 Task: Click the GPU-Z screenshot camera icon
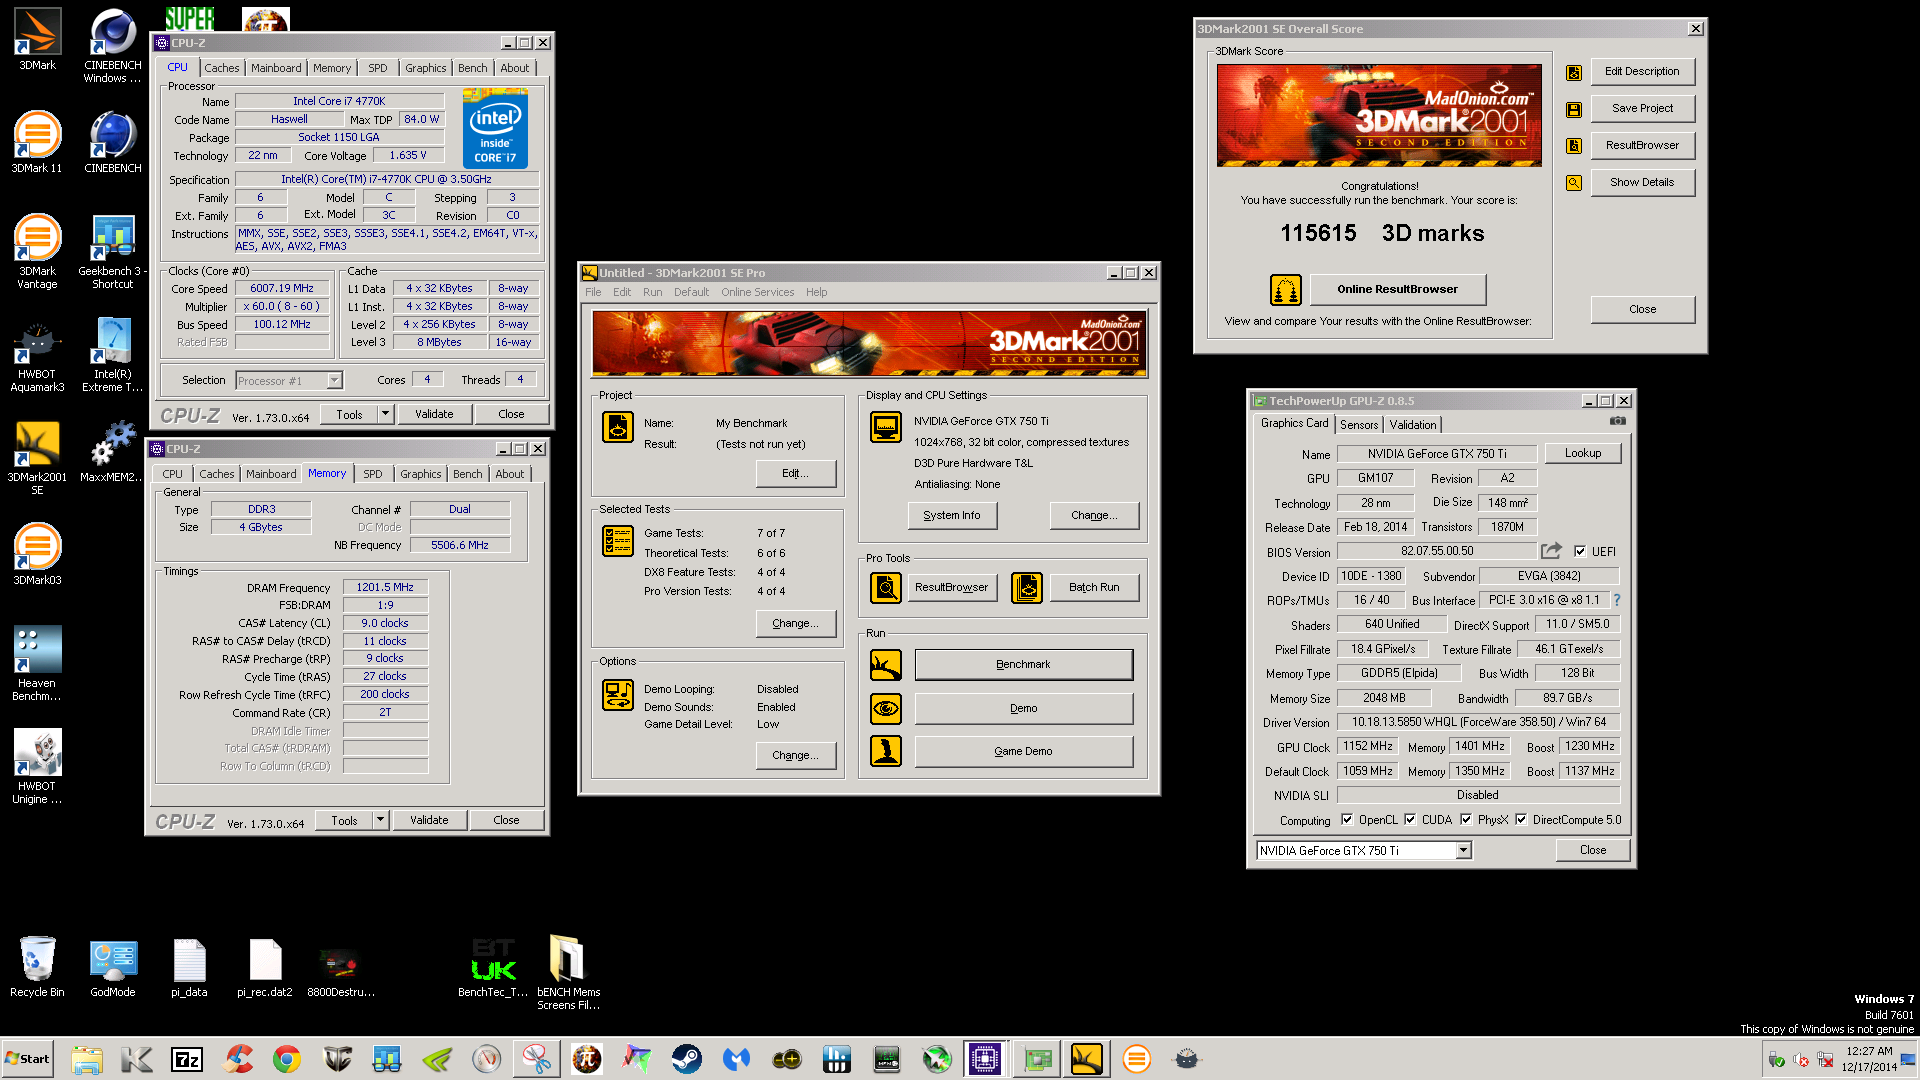[x=1617, y=422]
